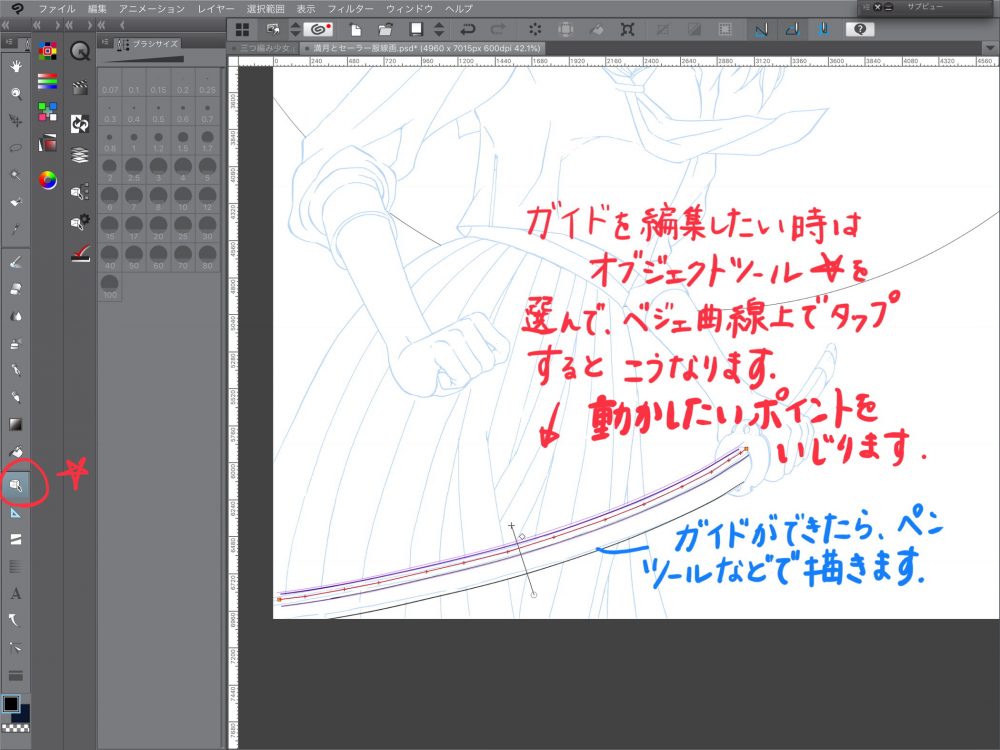
Task: Open the Sub Tool Detail palette icon
Action: (80, 191)
